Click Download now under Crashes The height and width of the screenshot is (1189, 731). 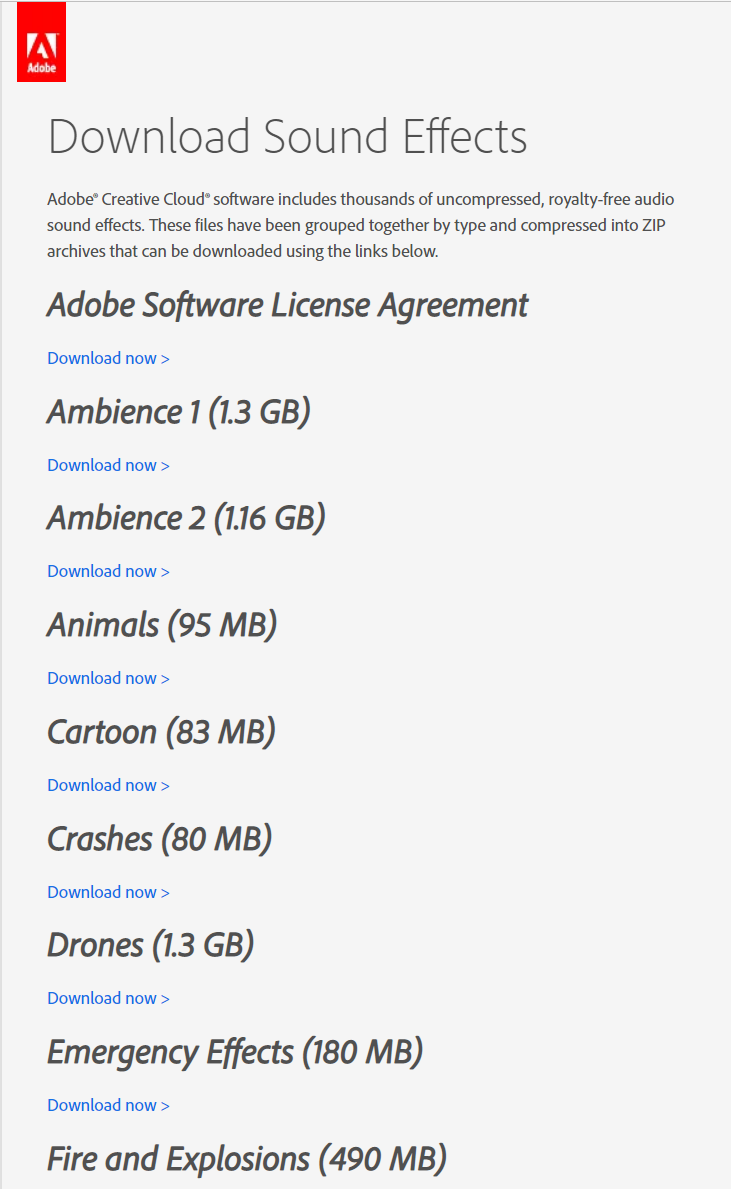(x=108, y=892)
